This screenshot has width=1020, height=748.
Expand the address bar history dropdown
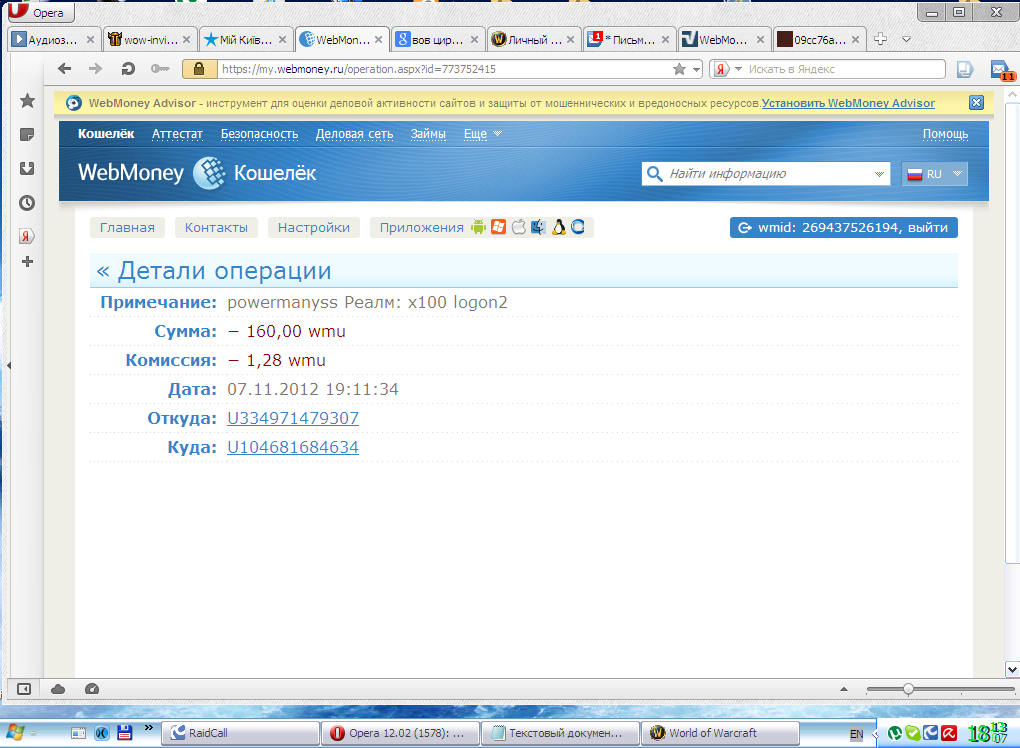click(x=697, y=69)
